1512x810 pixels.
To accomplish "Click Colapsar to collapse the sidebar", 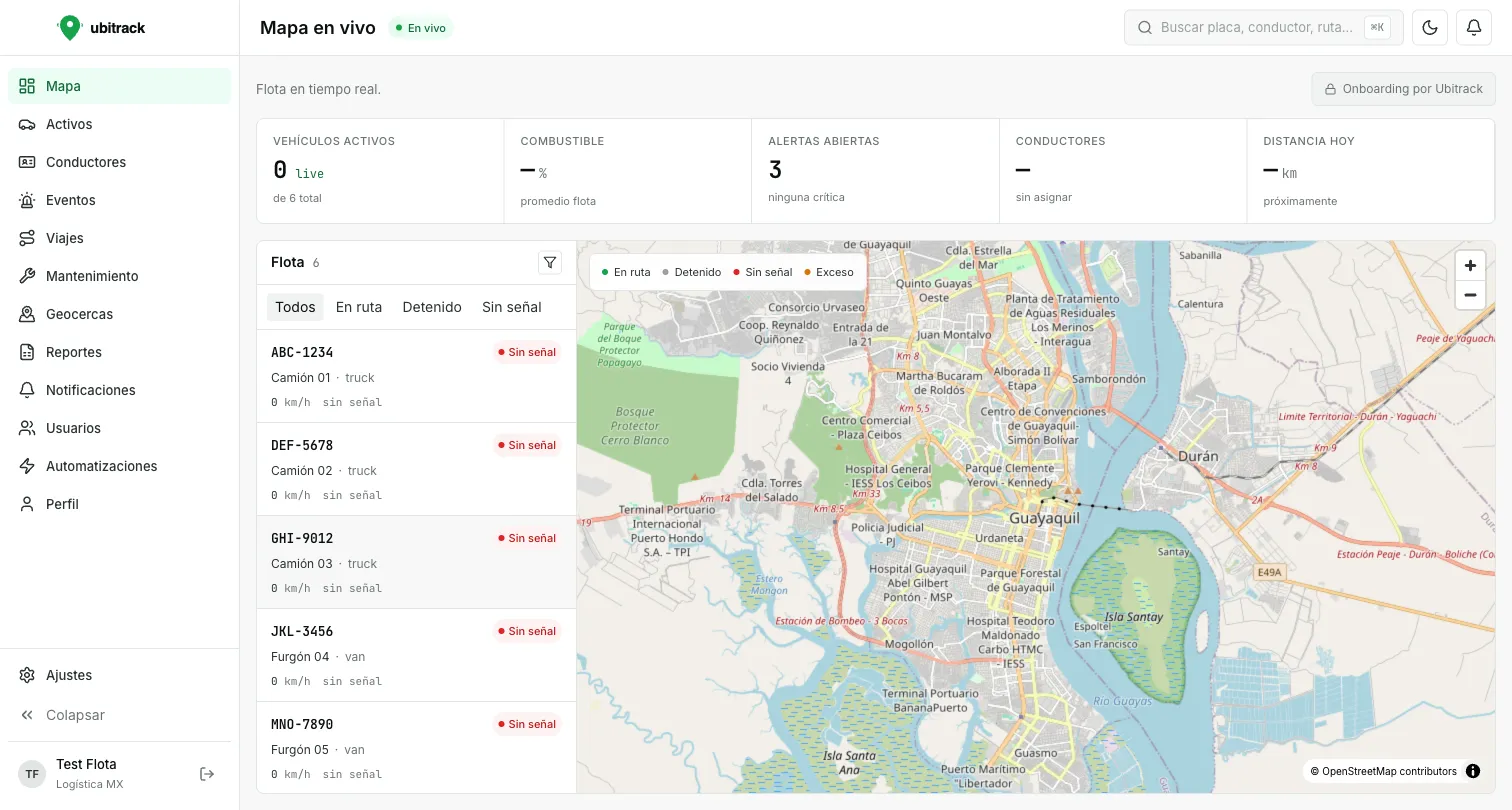I will pyautogui.click(x=119, y=715).
